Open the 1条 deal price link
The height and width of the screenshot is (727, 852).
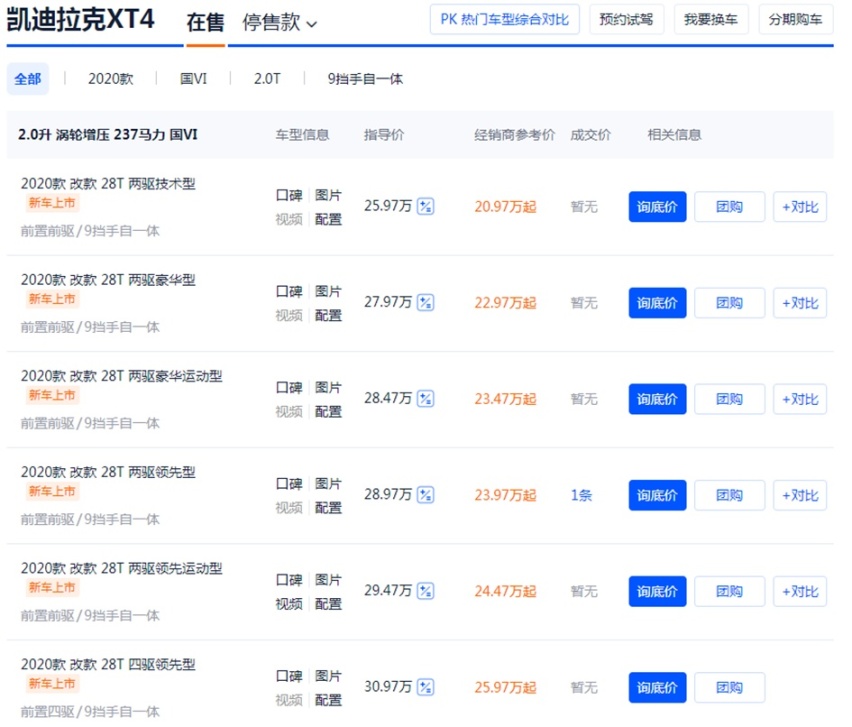click(x=581, y=495)
